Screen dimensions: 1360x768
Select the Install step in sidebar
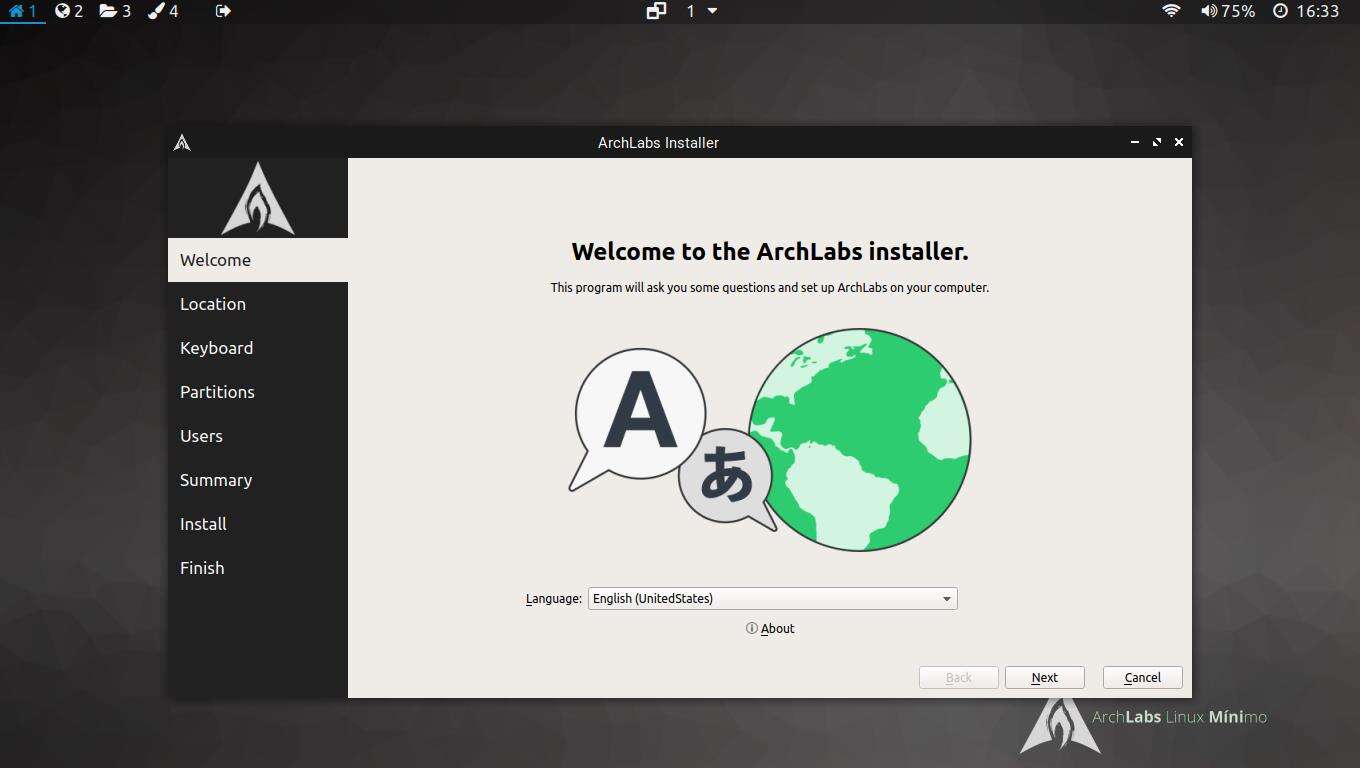[258, 524]
